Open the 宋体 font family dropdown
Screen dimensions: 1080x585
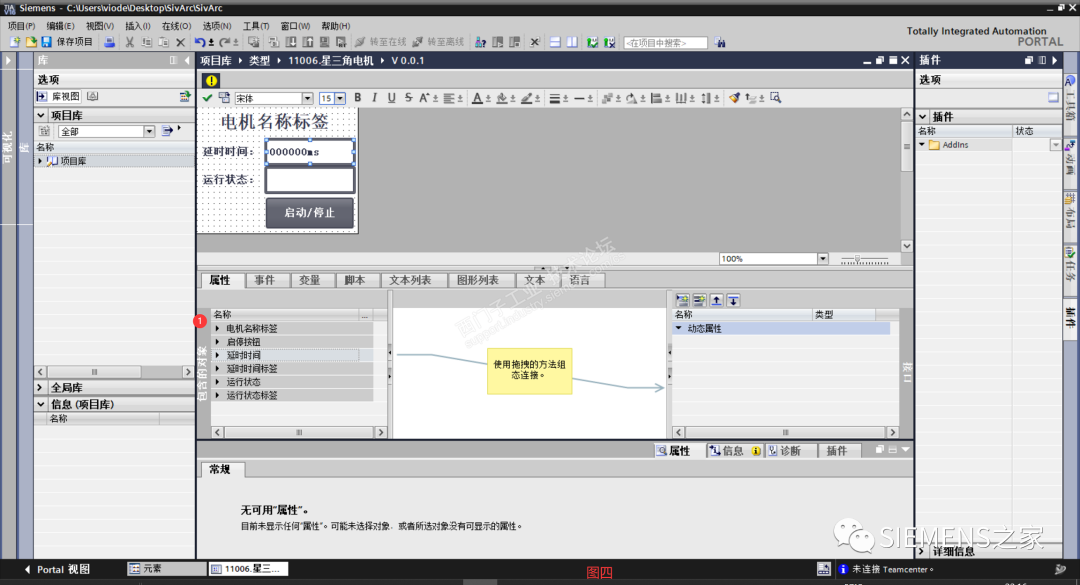(307, 97)
